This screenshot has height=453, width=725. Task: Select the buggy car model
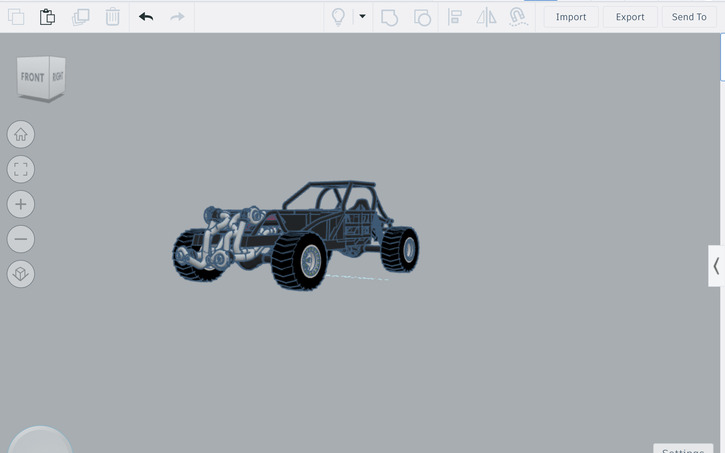(x=296, y=236)
